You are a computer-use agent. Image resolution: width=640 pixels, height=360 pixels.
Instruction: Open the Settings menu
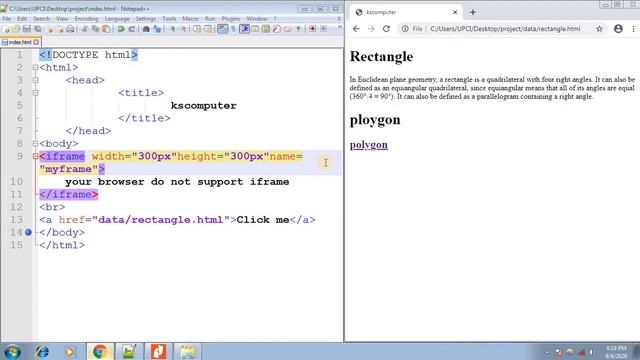point(145,19)
